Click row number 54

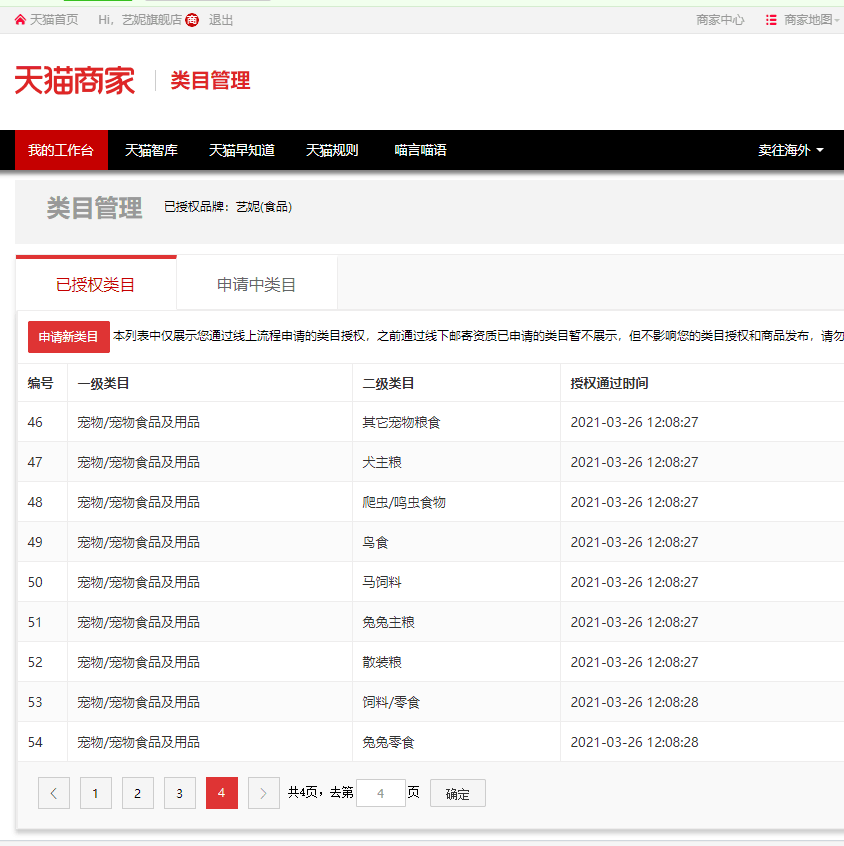click(35, 742)
